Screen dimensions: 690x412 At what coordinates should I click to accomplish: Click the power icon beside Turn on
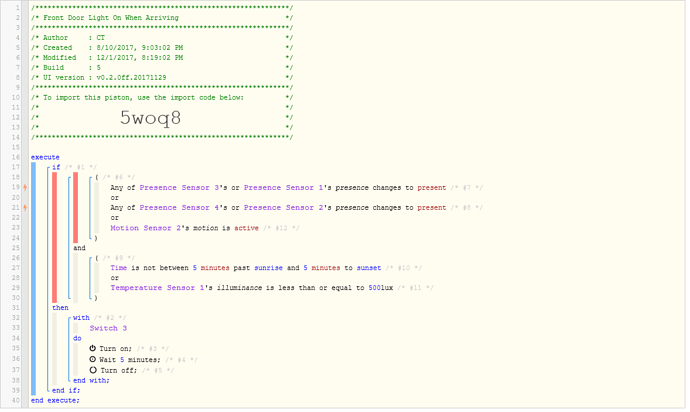point(92,349)
